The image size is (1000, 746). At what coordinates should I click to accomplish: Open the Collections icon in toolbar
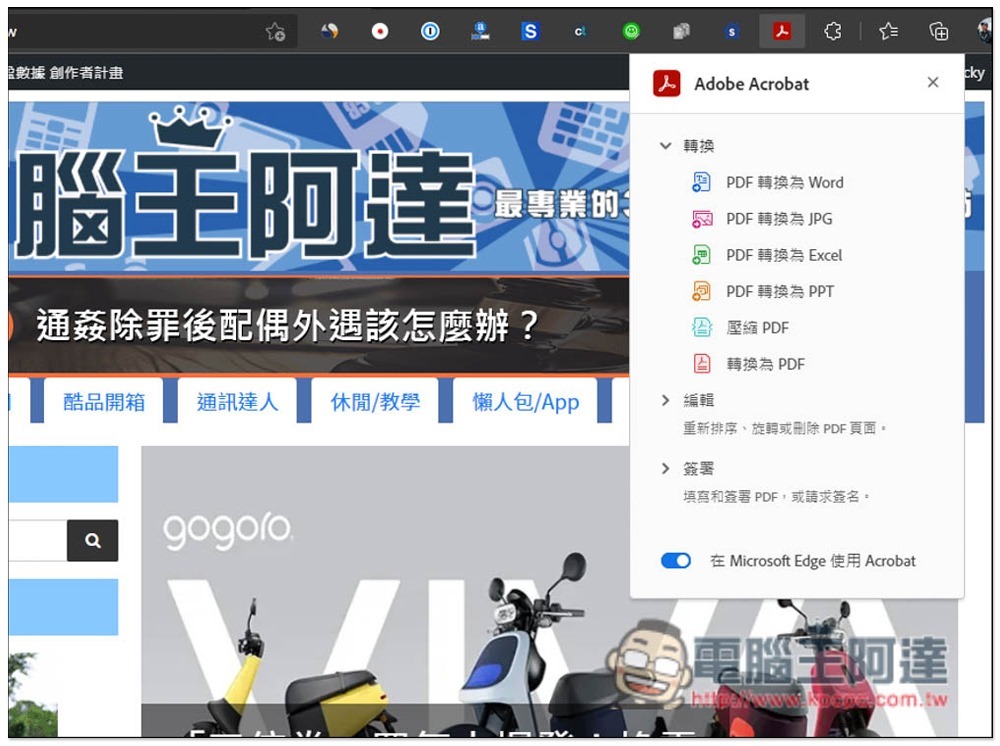(x=938, y=32)
